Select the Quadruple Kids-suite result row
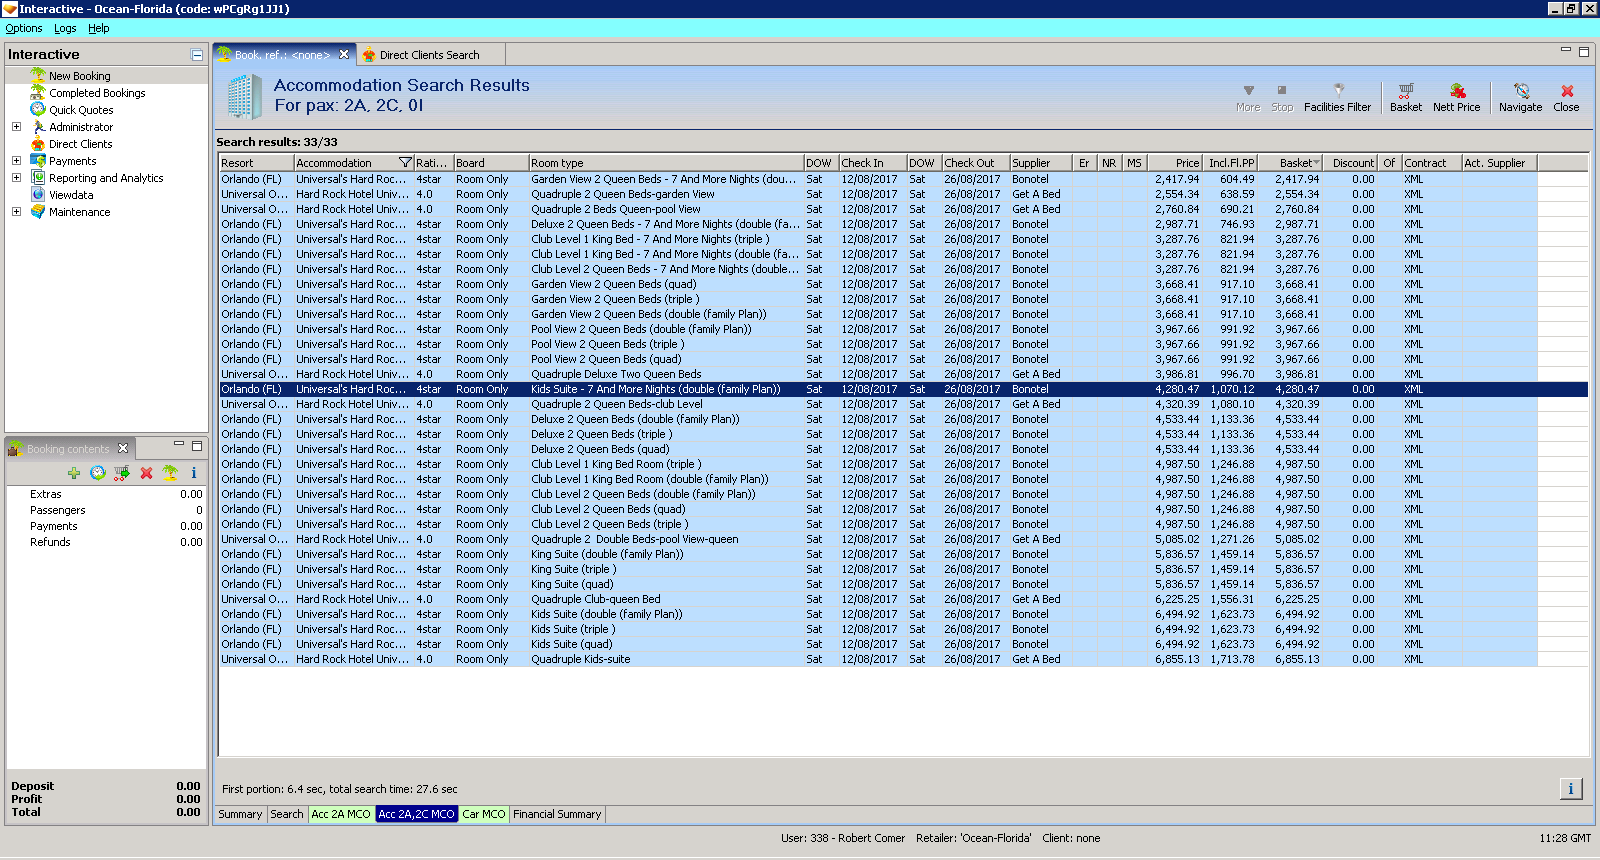 580,659
